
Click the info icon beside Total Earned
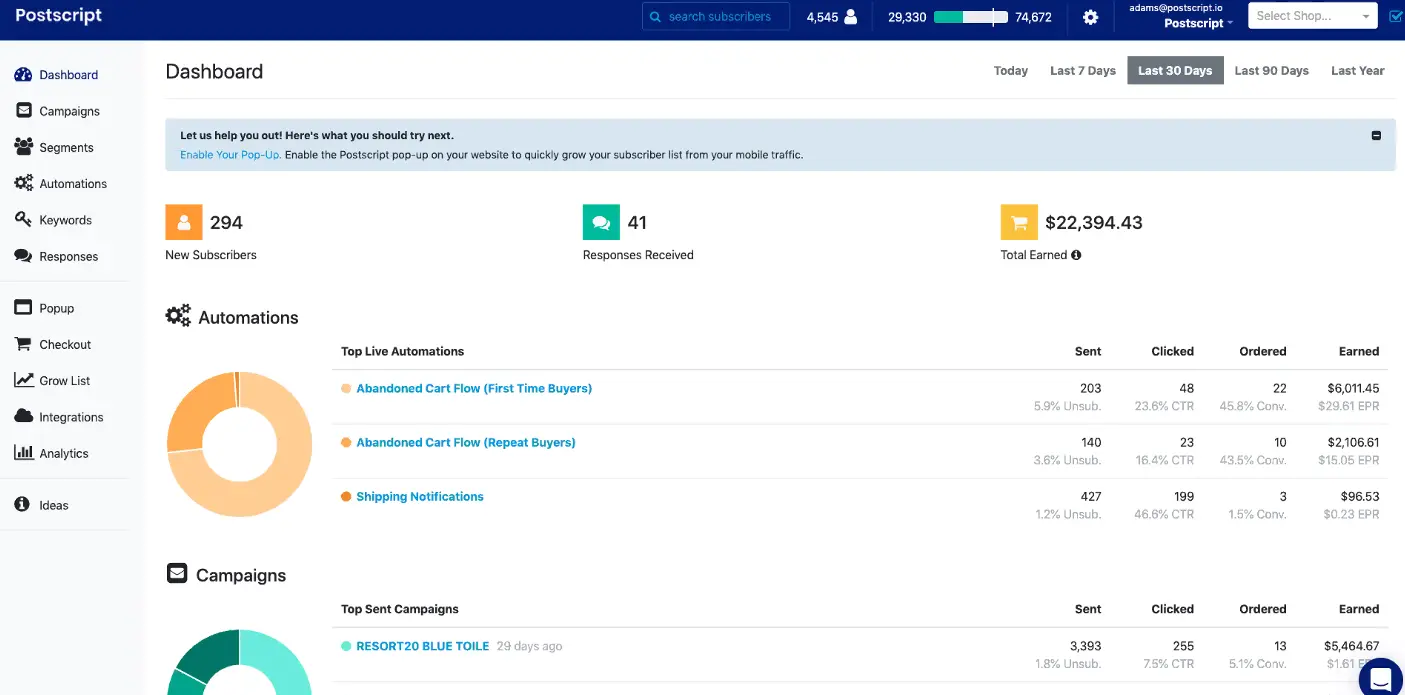click(x=1076, y=255)
